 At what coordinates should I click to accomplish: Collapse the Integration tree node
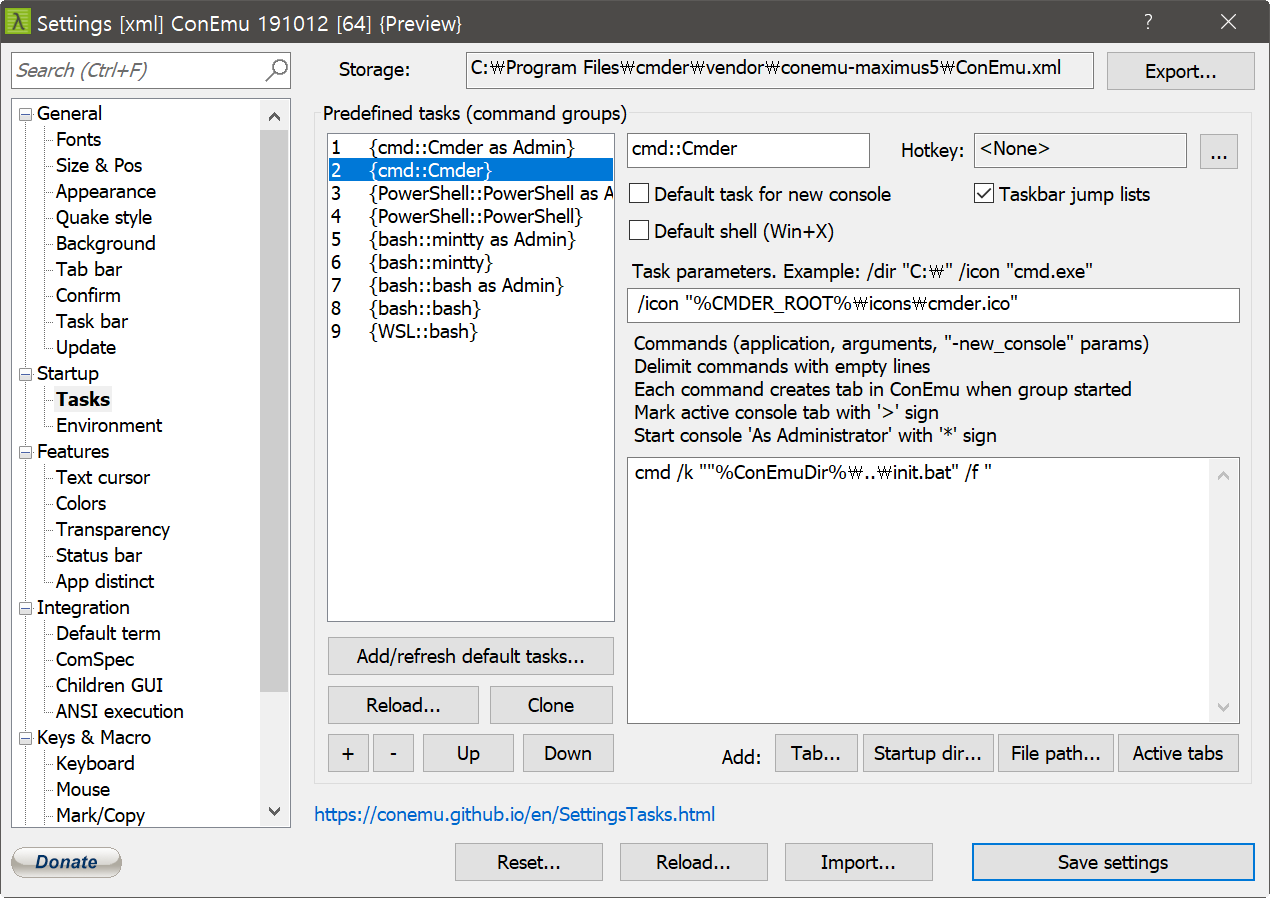25,608
